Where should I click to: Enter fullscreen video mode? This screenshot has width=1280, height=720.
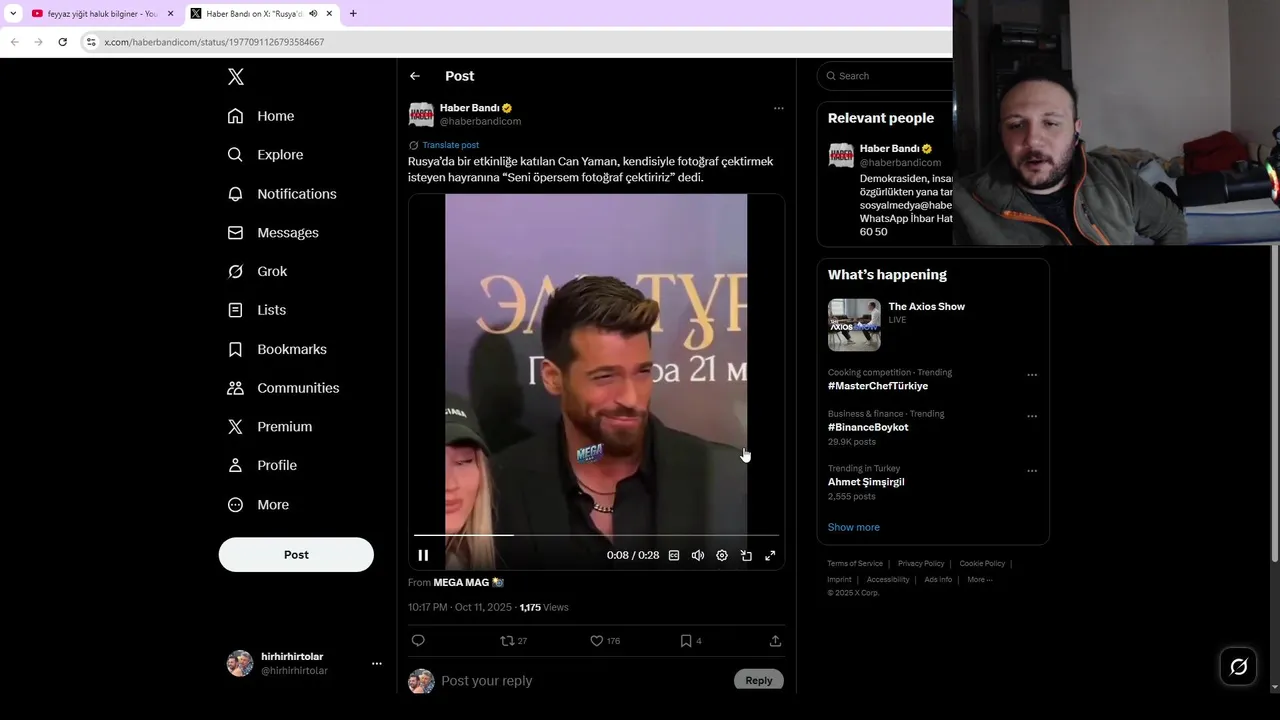770,556
